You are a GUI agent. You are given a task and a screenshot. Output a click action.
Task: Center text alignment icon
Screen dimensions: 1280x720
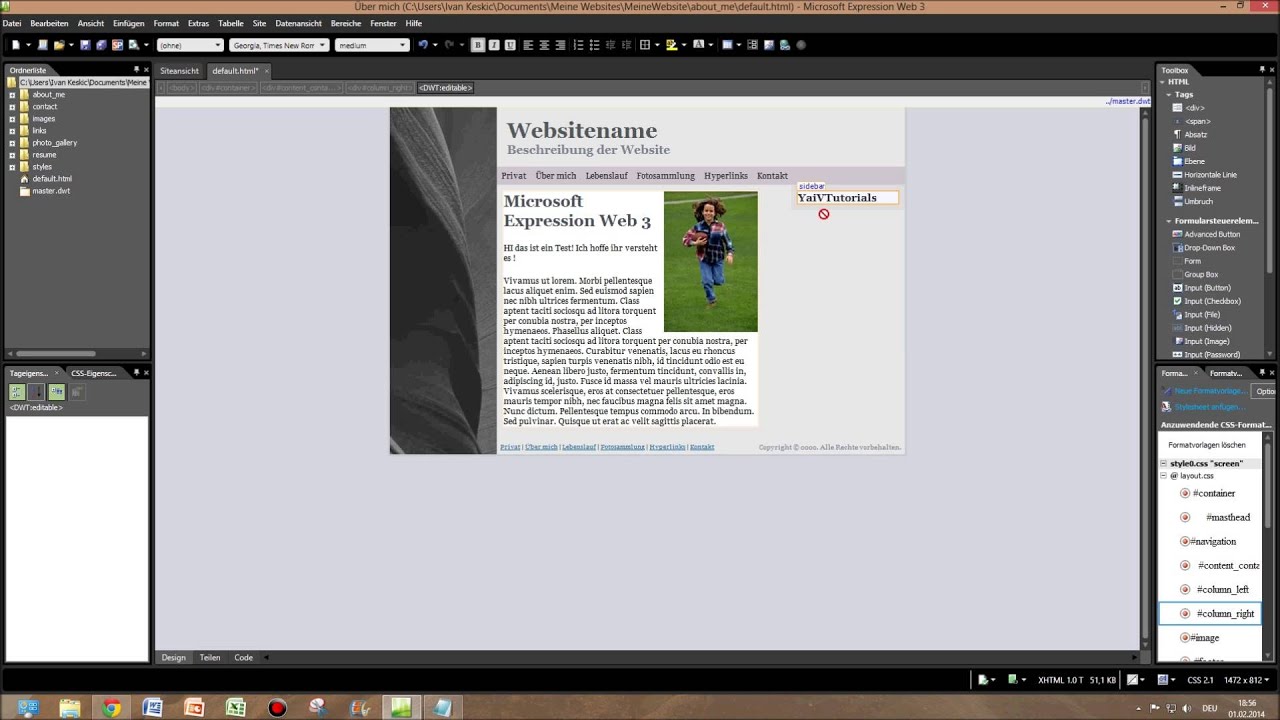544,45
